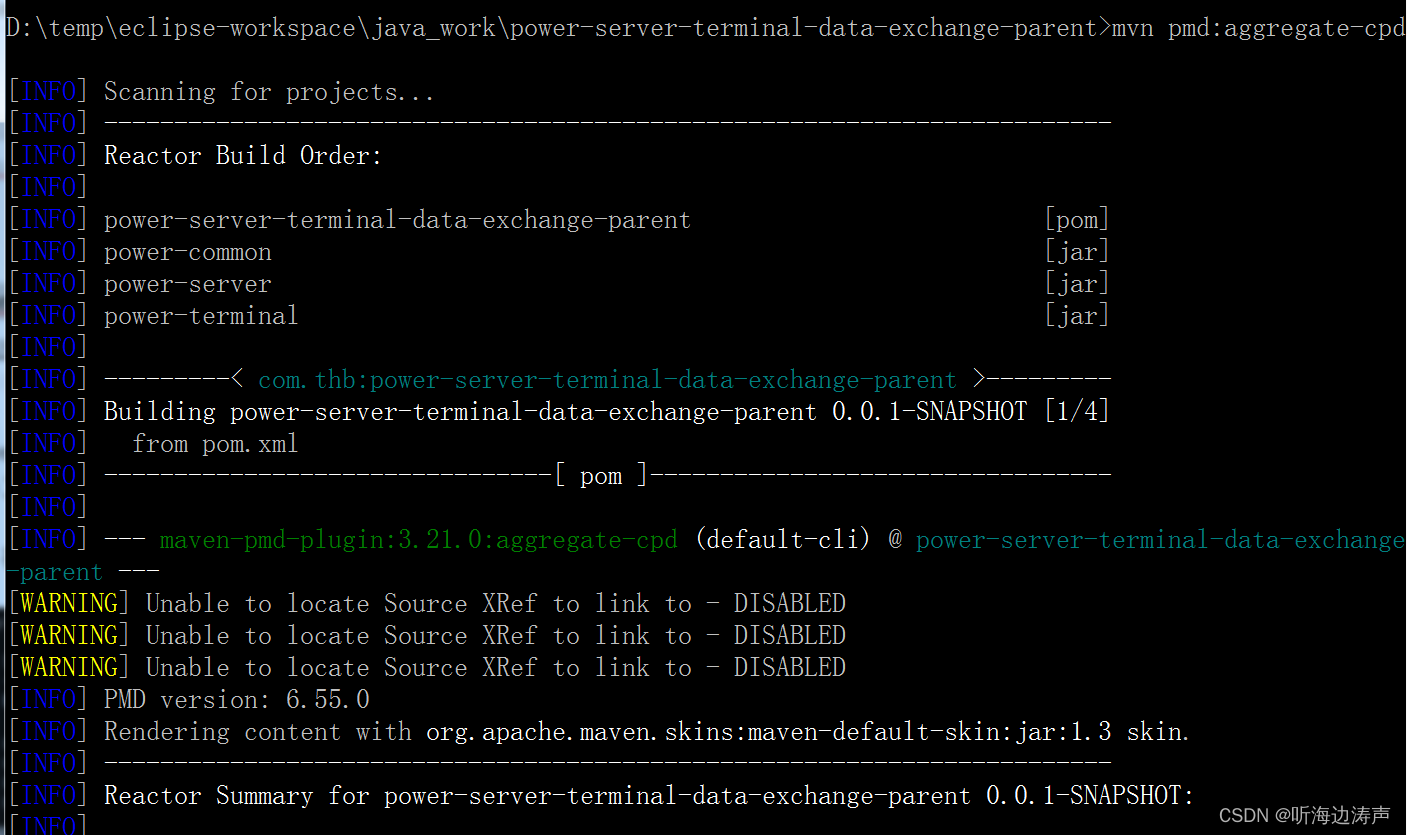Click the 'Reactor Summary for' line
This screenshot has height=835, width=1407.
(649, 796)
